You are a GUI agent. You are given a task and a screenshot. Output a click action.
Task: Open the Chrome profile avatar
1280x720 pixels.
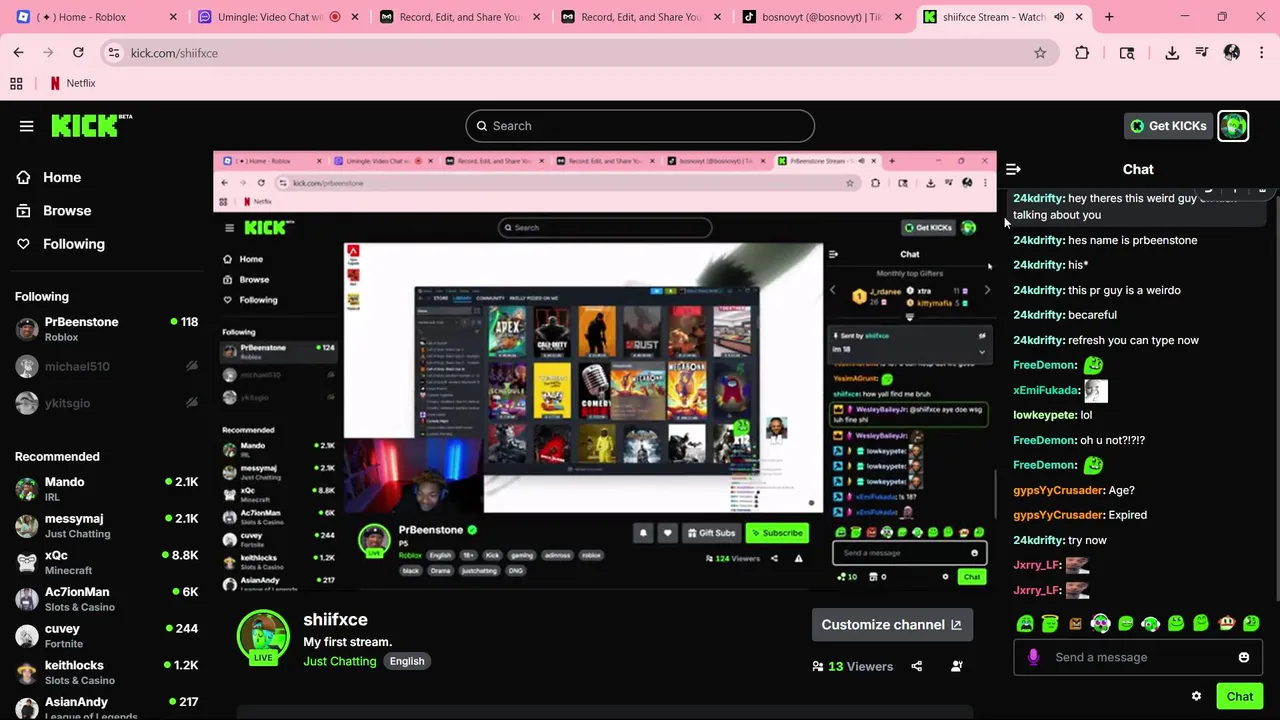point(1232,53)
